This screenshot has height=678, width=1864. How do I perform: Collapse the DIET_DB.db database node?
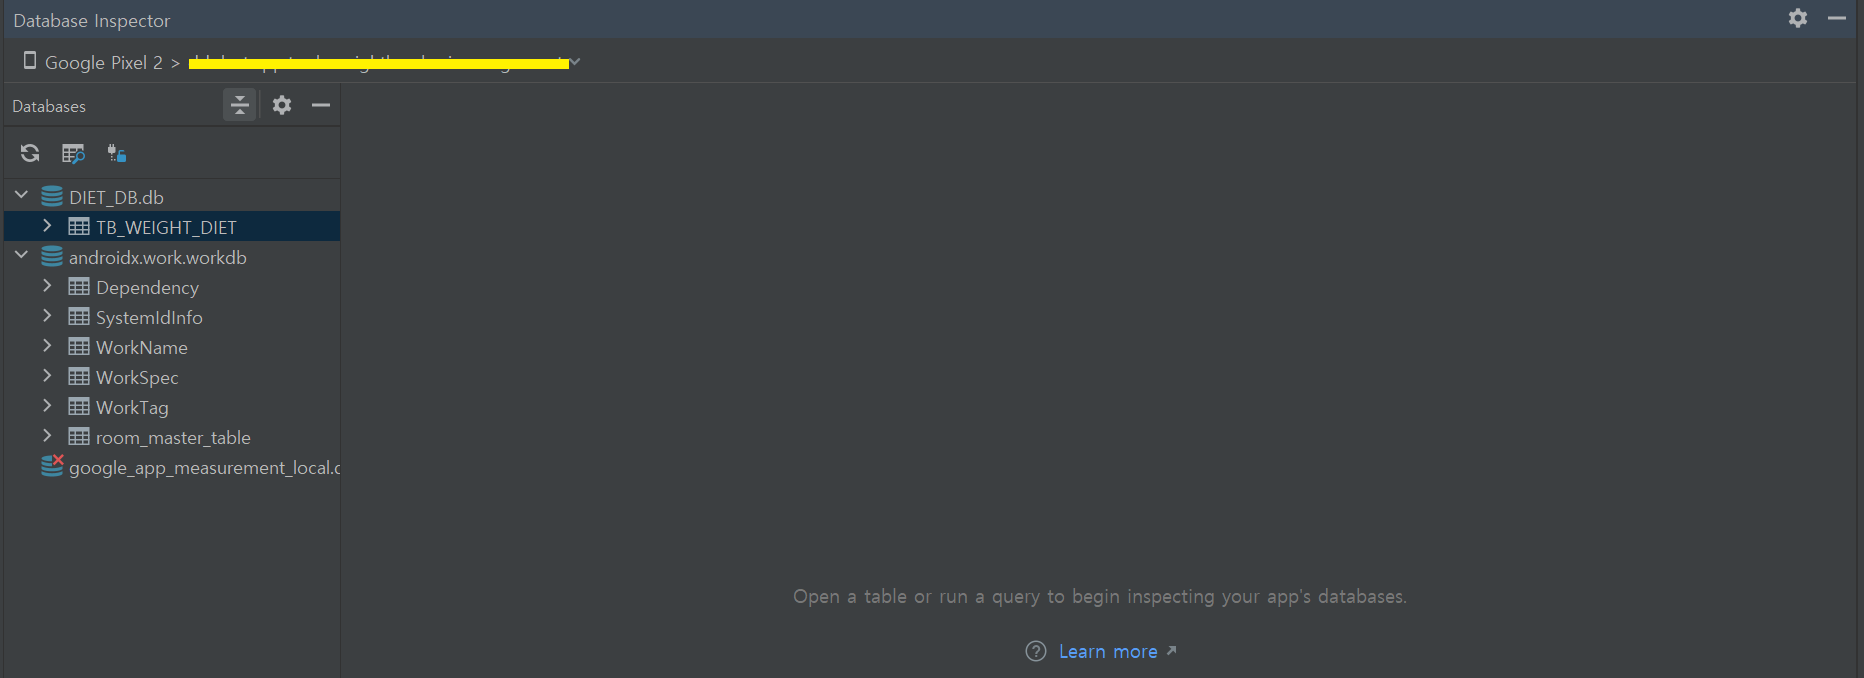pyautogui.click(x=21, y=196)
